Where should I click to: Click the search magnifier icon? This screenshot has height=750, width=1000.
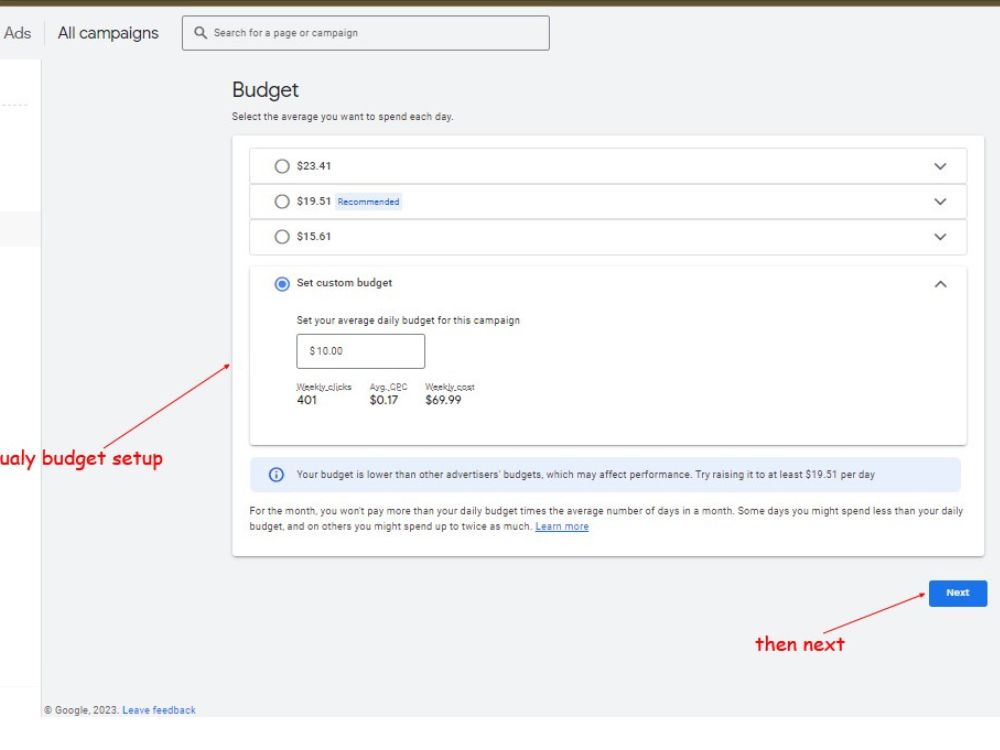pos(200,33)
